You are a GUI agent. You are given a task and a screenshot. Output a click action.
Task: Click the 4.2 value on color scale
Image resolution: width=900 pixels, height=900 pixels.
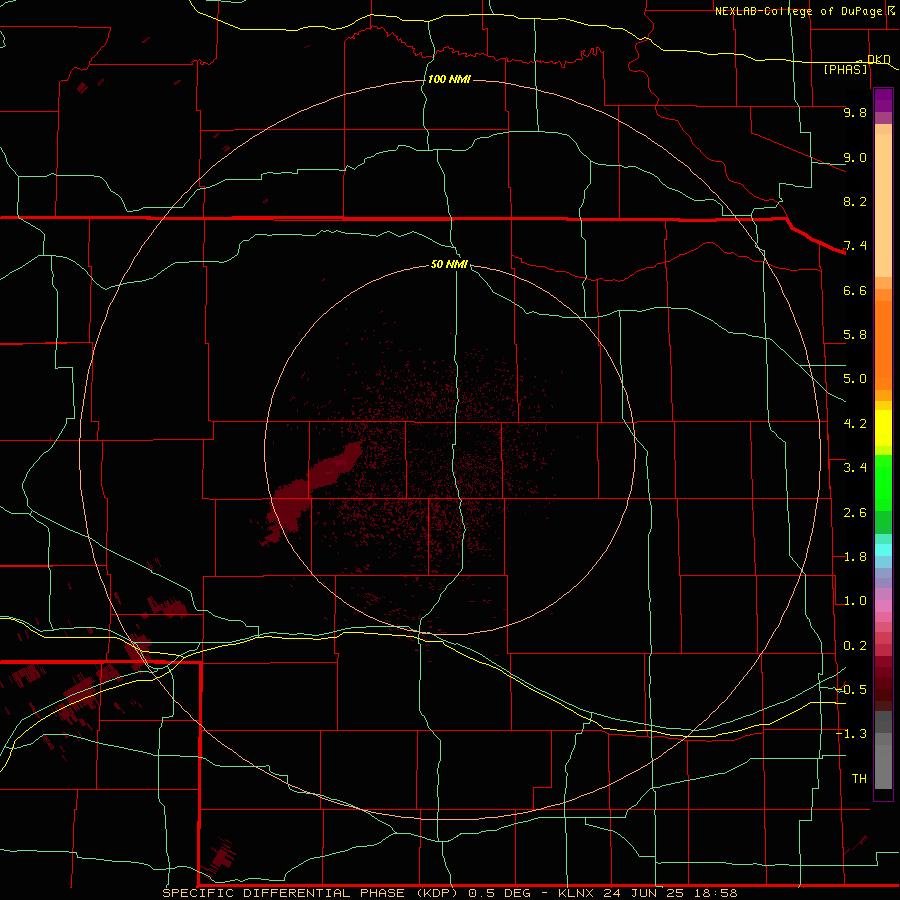[x=855, y=424]
